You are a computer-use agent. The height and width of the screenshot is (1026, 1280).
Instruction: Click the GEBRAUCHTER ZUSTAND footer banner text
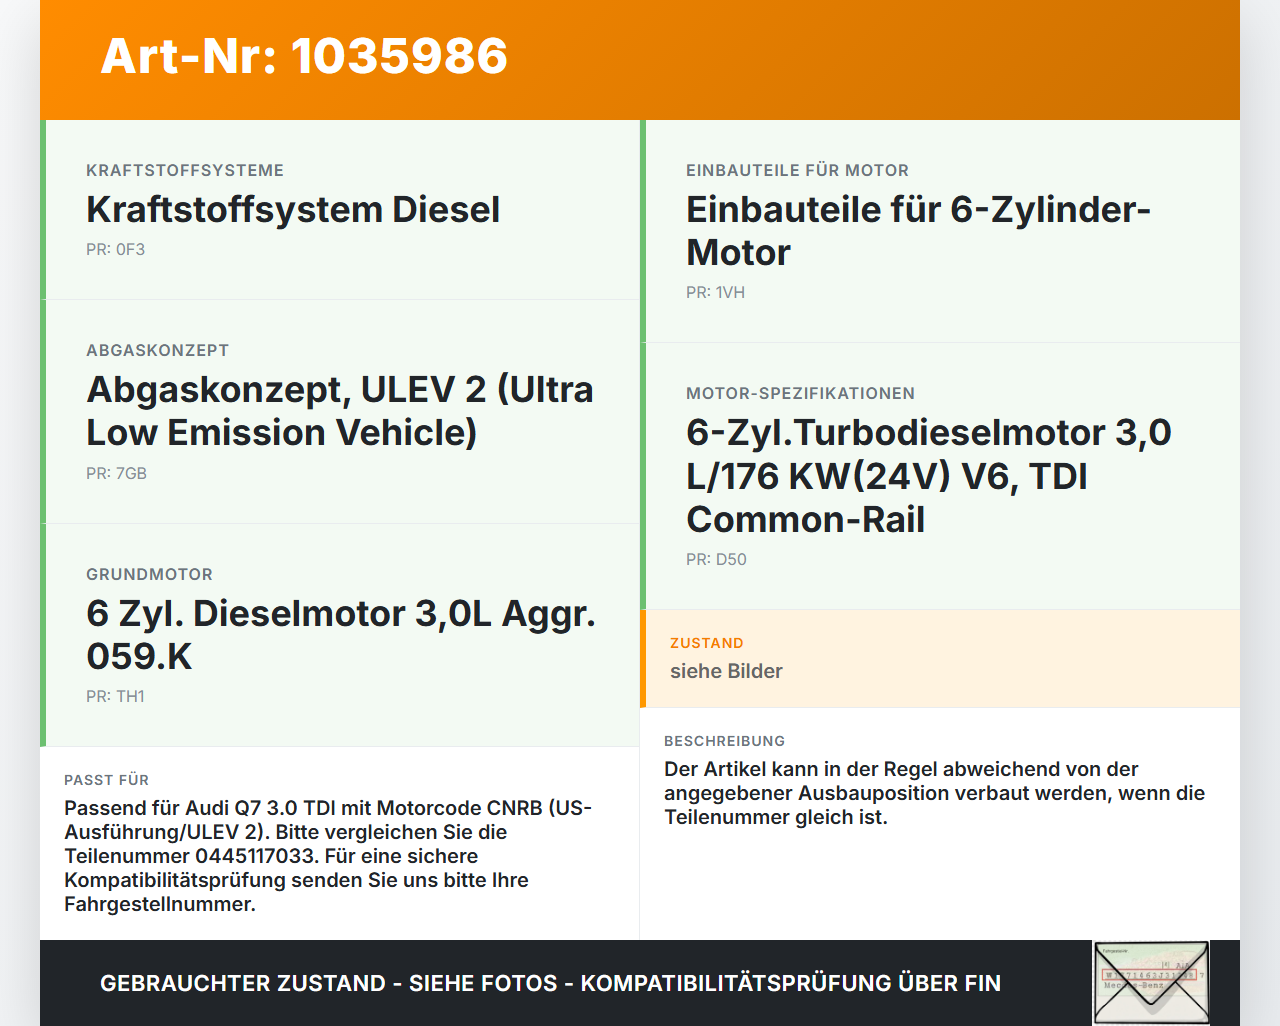pyautogui.click(x=550, y=984)
